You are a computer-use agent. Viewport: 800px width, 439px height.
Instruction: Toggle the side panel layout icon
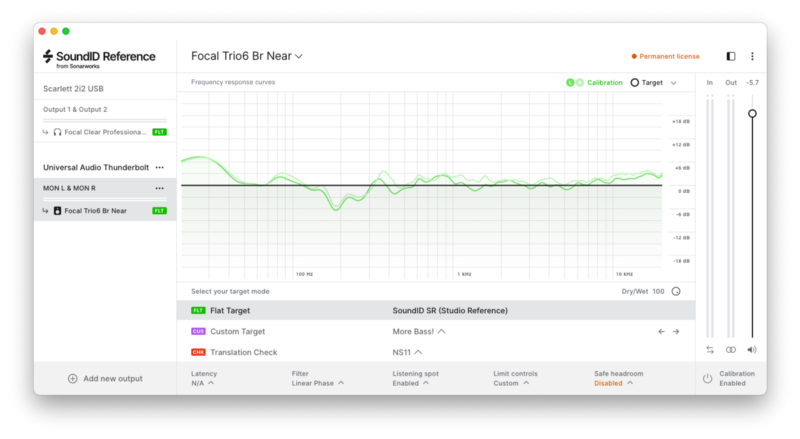[x=731, y=56]
